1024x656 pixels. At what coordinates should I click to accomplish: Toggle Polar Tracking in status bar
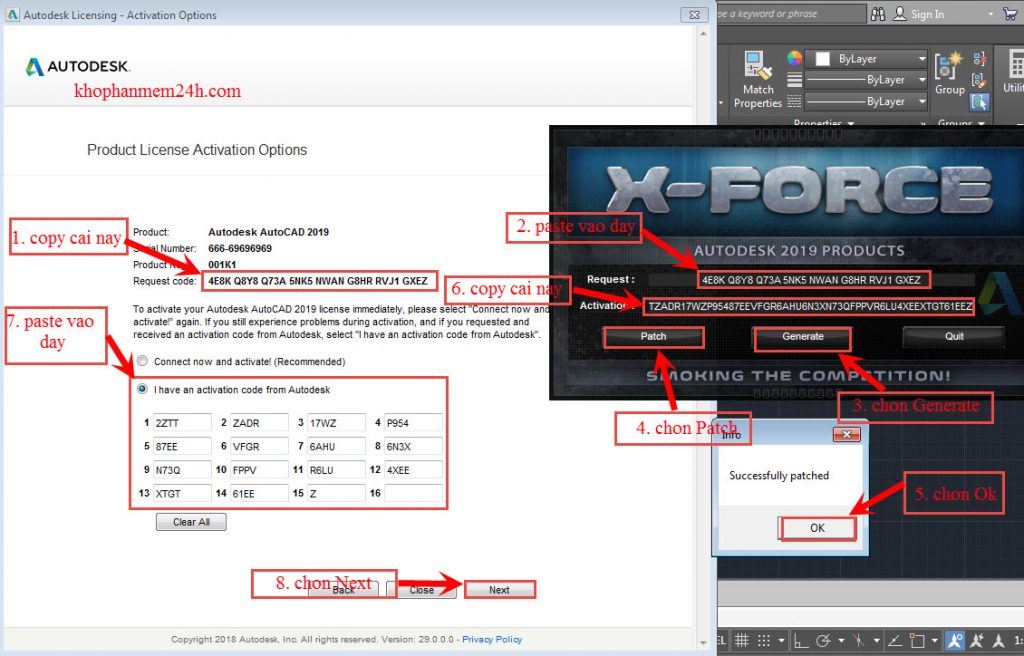click(x=823, y=640)
